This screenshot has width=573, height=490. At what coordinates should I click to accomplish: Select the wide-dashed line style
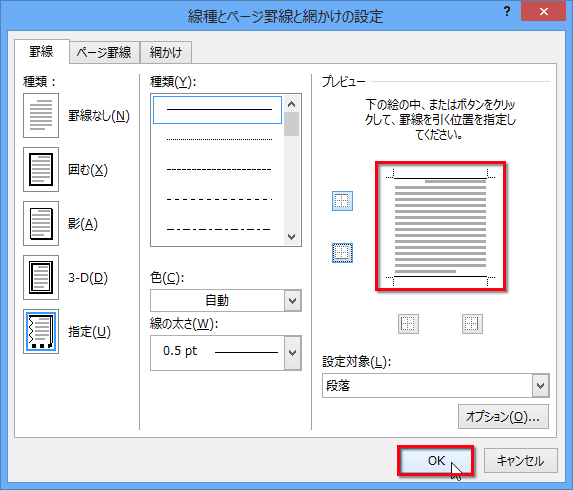pos(219,200)
